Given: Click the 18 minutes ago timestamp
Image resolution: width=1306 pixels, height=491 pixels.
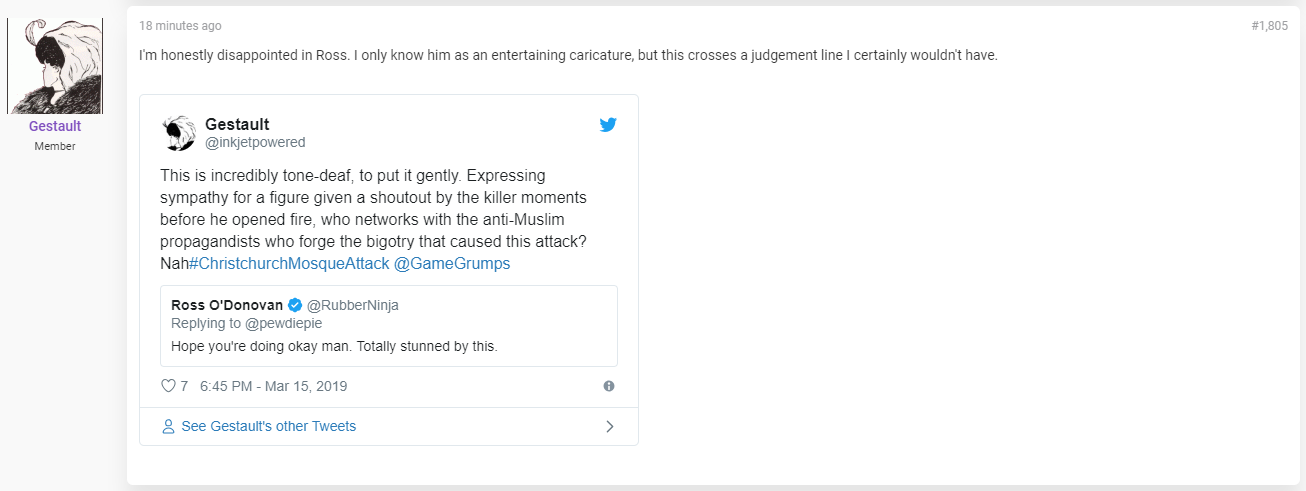Looking at the screenshot, I should coord(180,26).
